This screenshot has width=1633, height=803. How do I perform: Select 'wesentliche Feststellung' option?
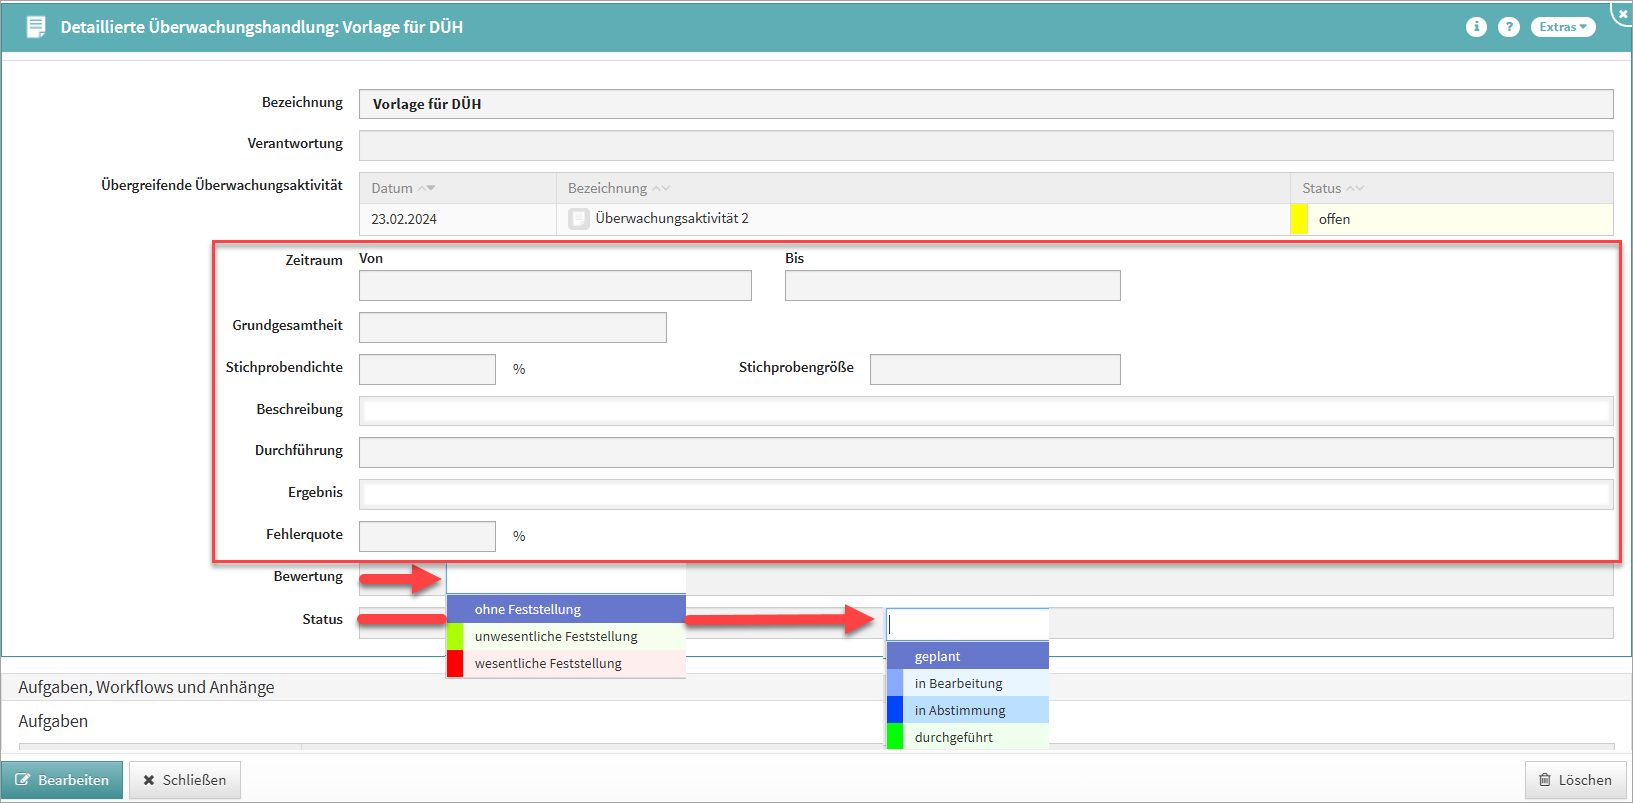pos(566,663)
